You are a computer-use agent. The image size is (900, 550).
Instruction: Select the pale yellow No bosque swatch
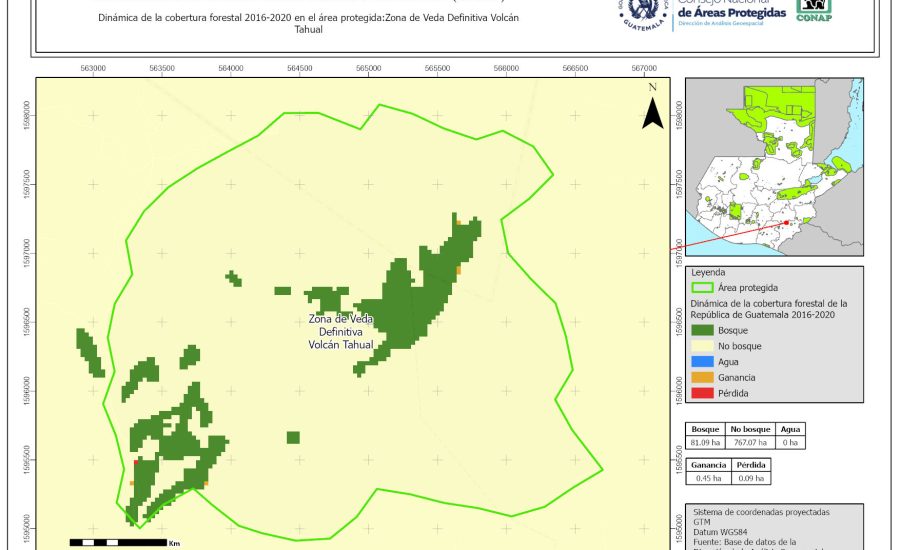[x=703, y=345]
